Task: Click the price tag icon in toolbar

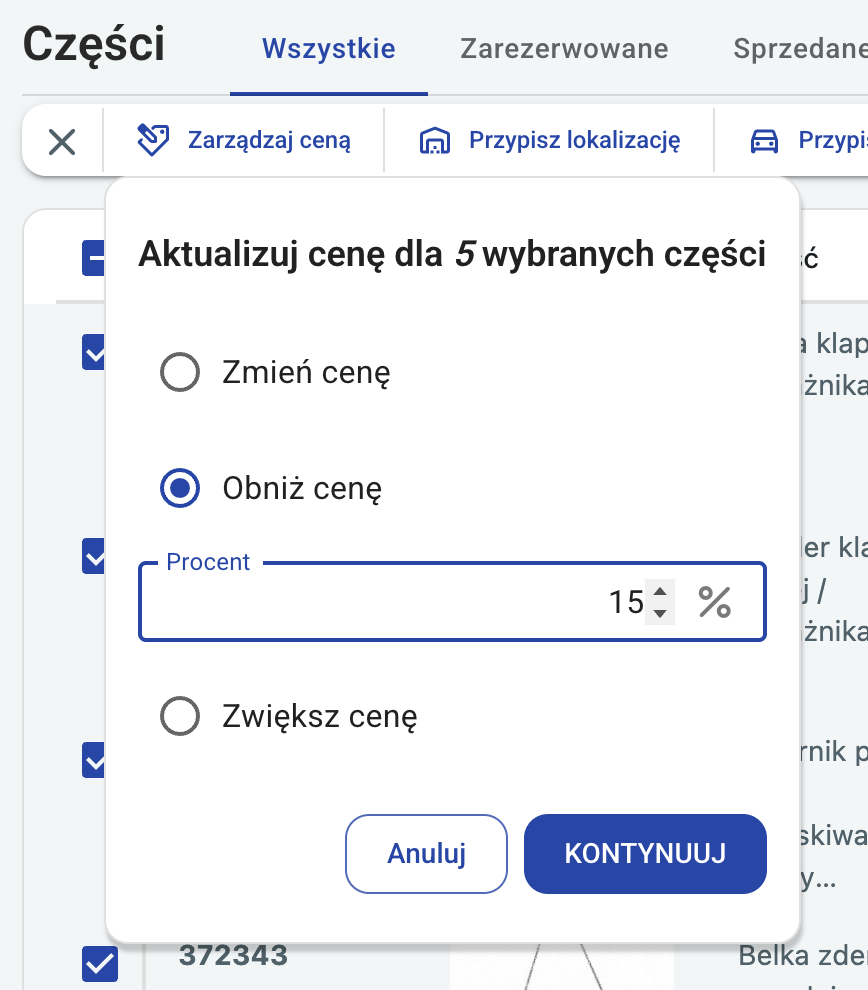Action: (x=153, y=140)
